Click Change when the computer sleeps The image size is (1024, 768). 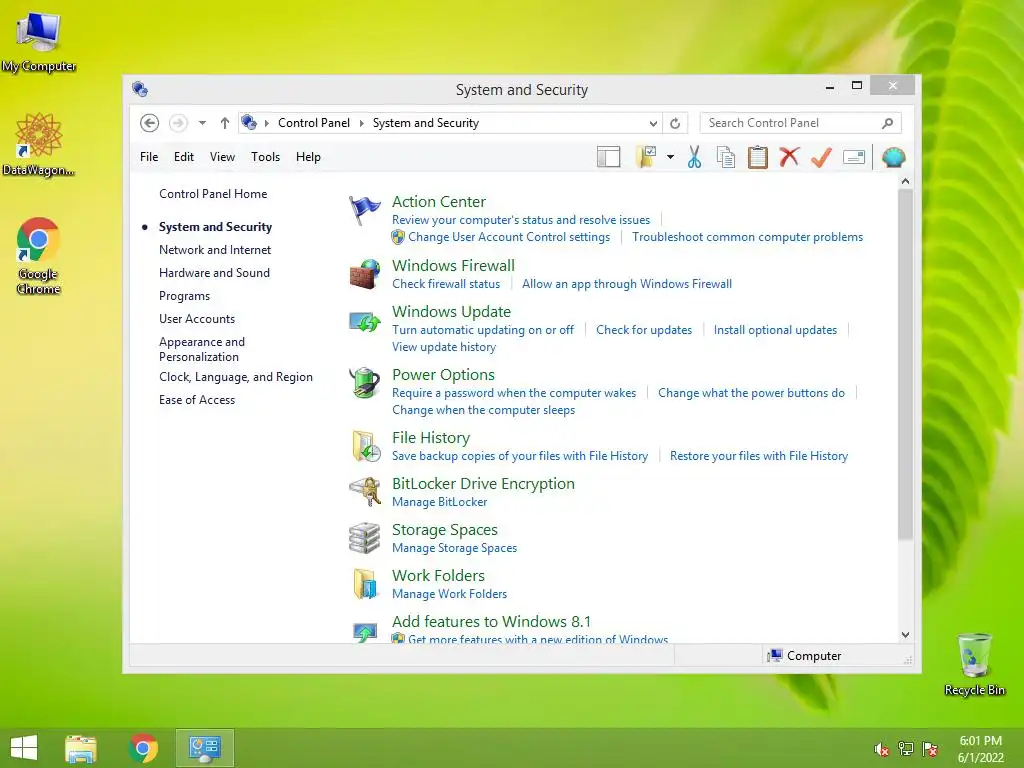tap(484, 410)
